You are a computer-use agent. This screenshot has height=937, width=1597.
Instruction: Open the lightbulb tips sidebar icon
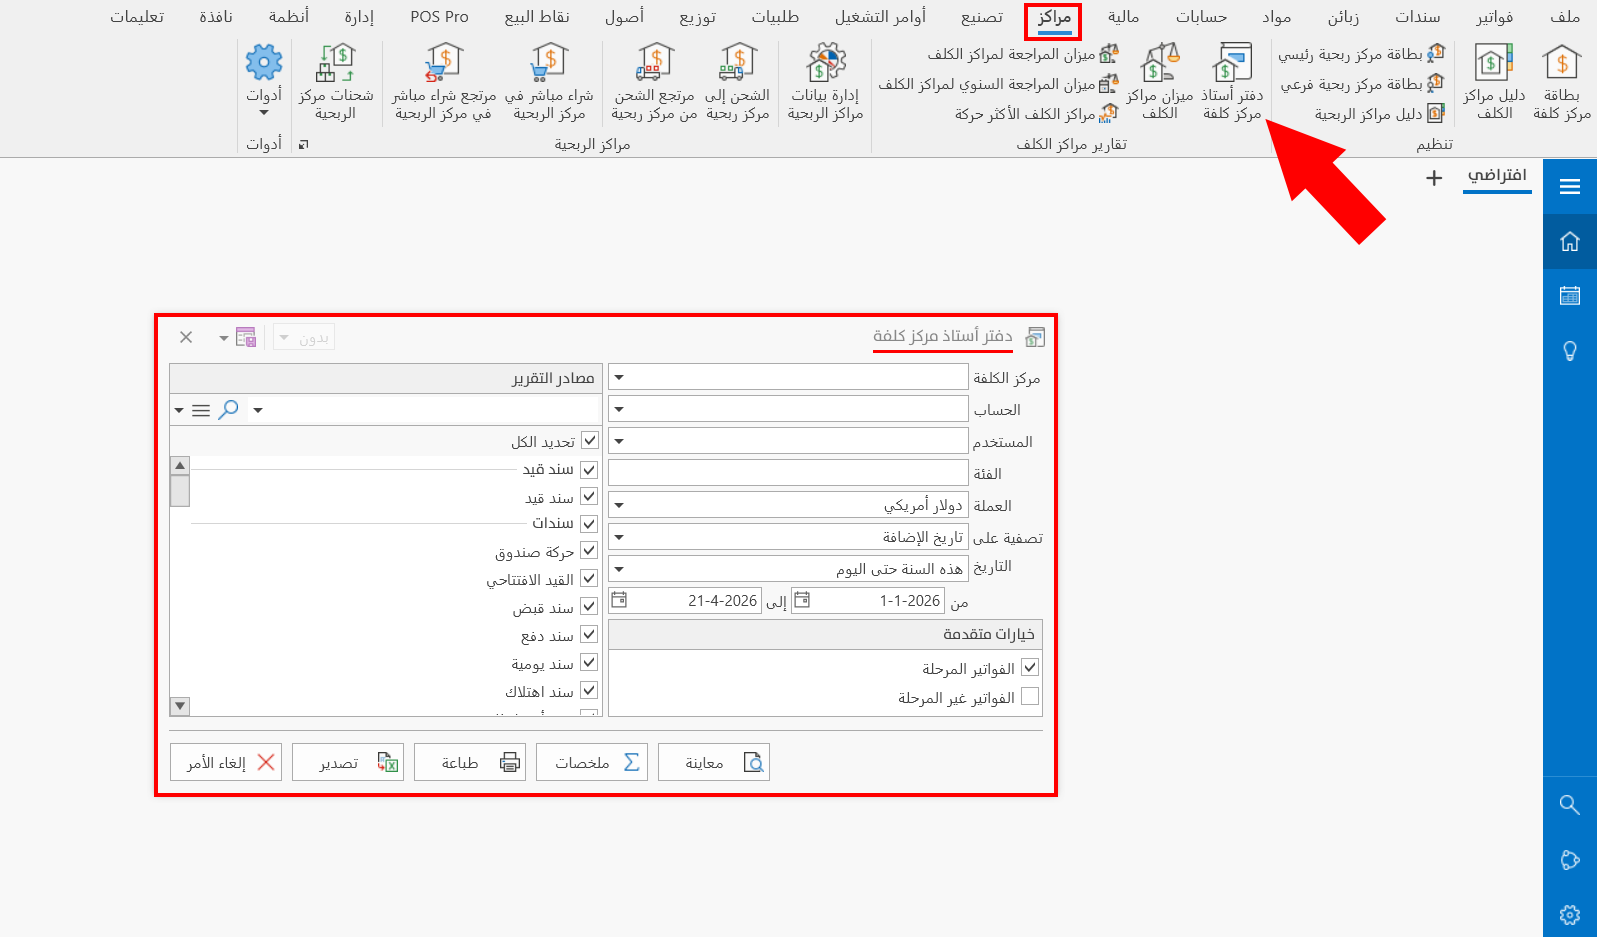pyautogui.click(x=1570, y=351)
